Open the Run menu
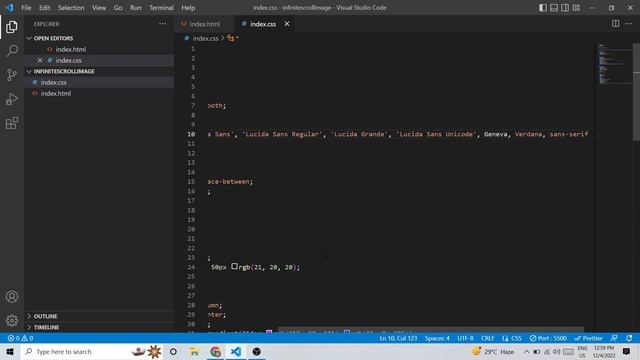Viewport: 640px width, 360px height. (x=136, y=8)
